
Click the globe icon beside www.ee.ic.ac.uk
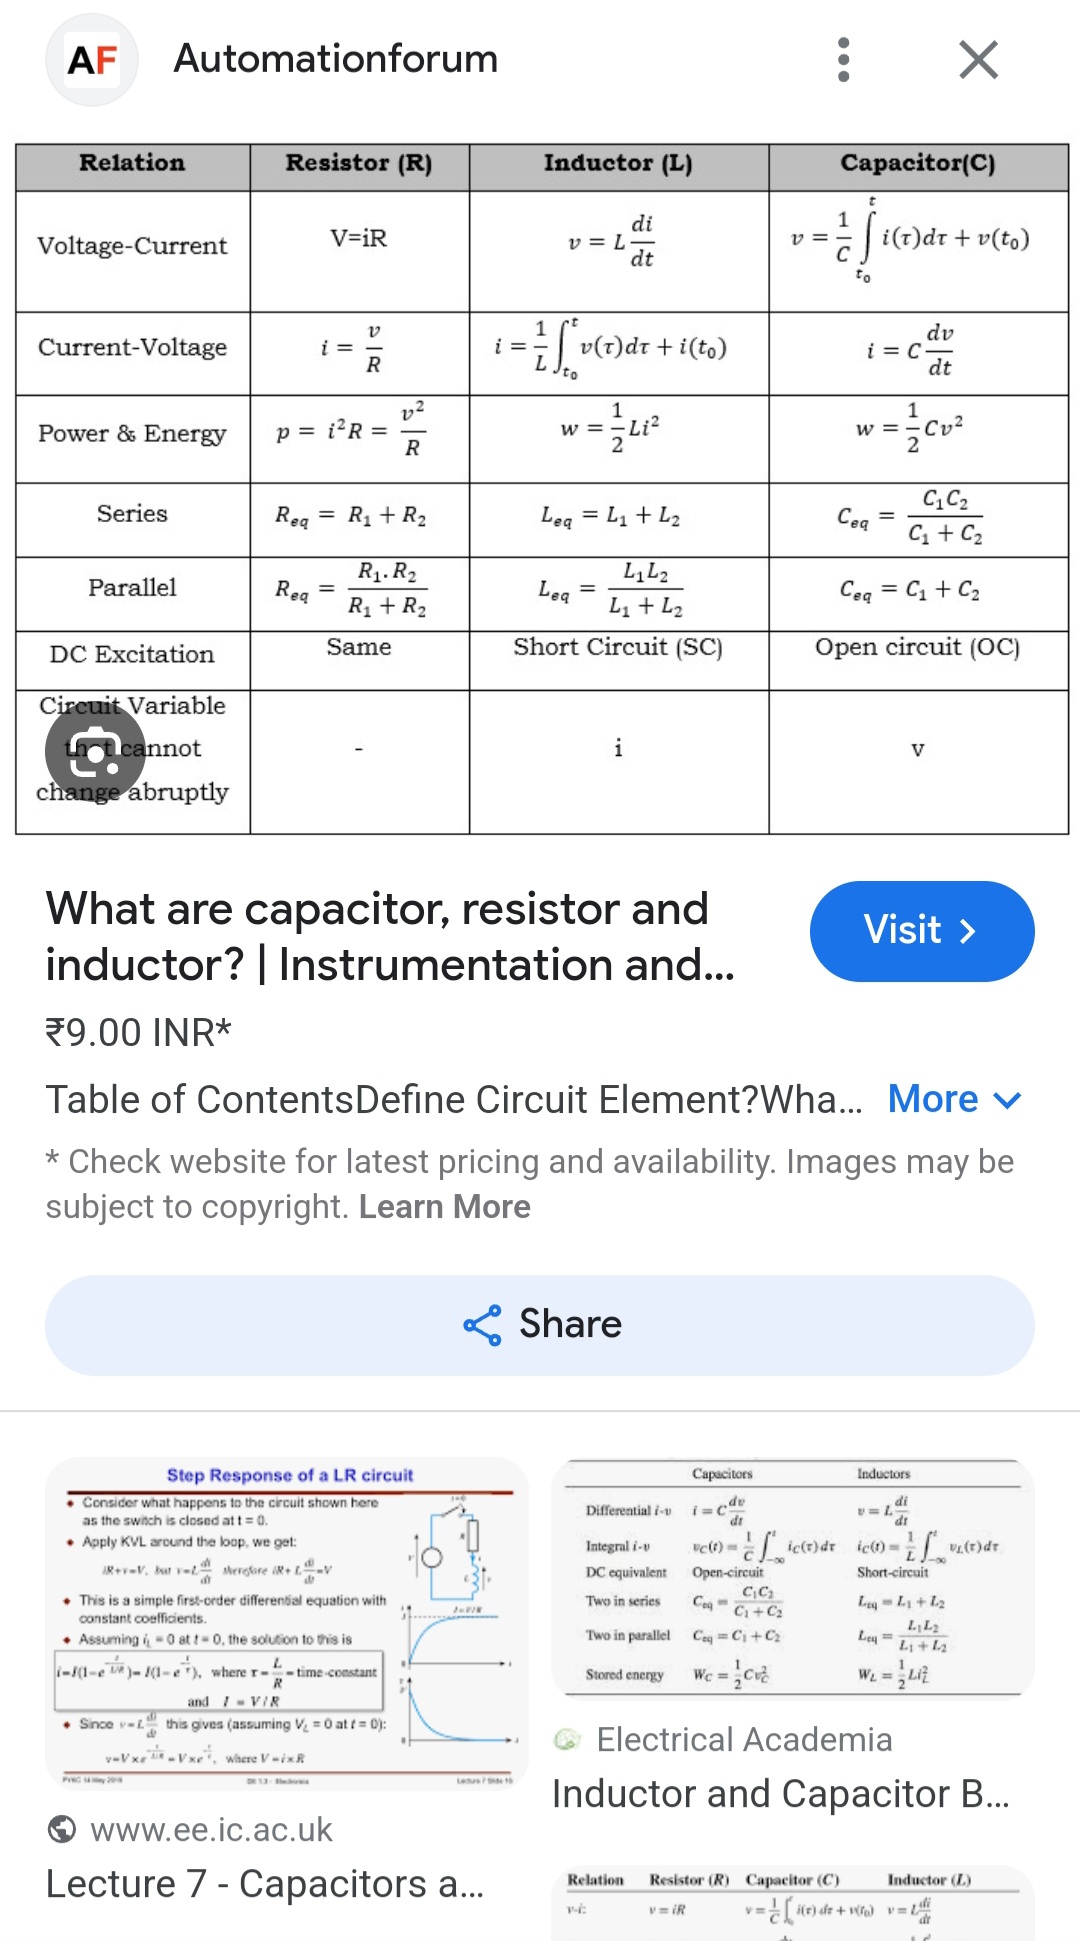point(62,1829)
